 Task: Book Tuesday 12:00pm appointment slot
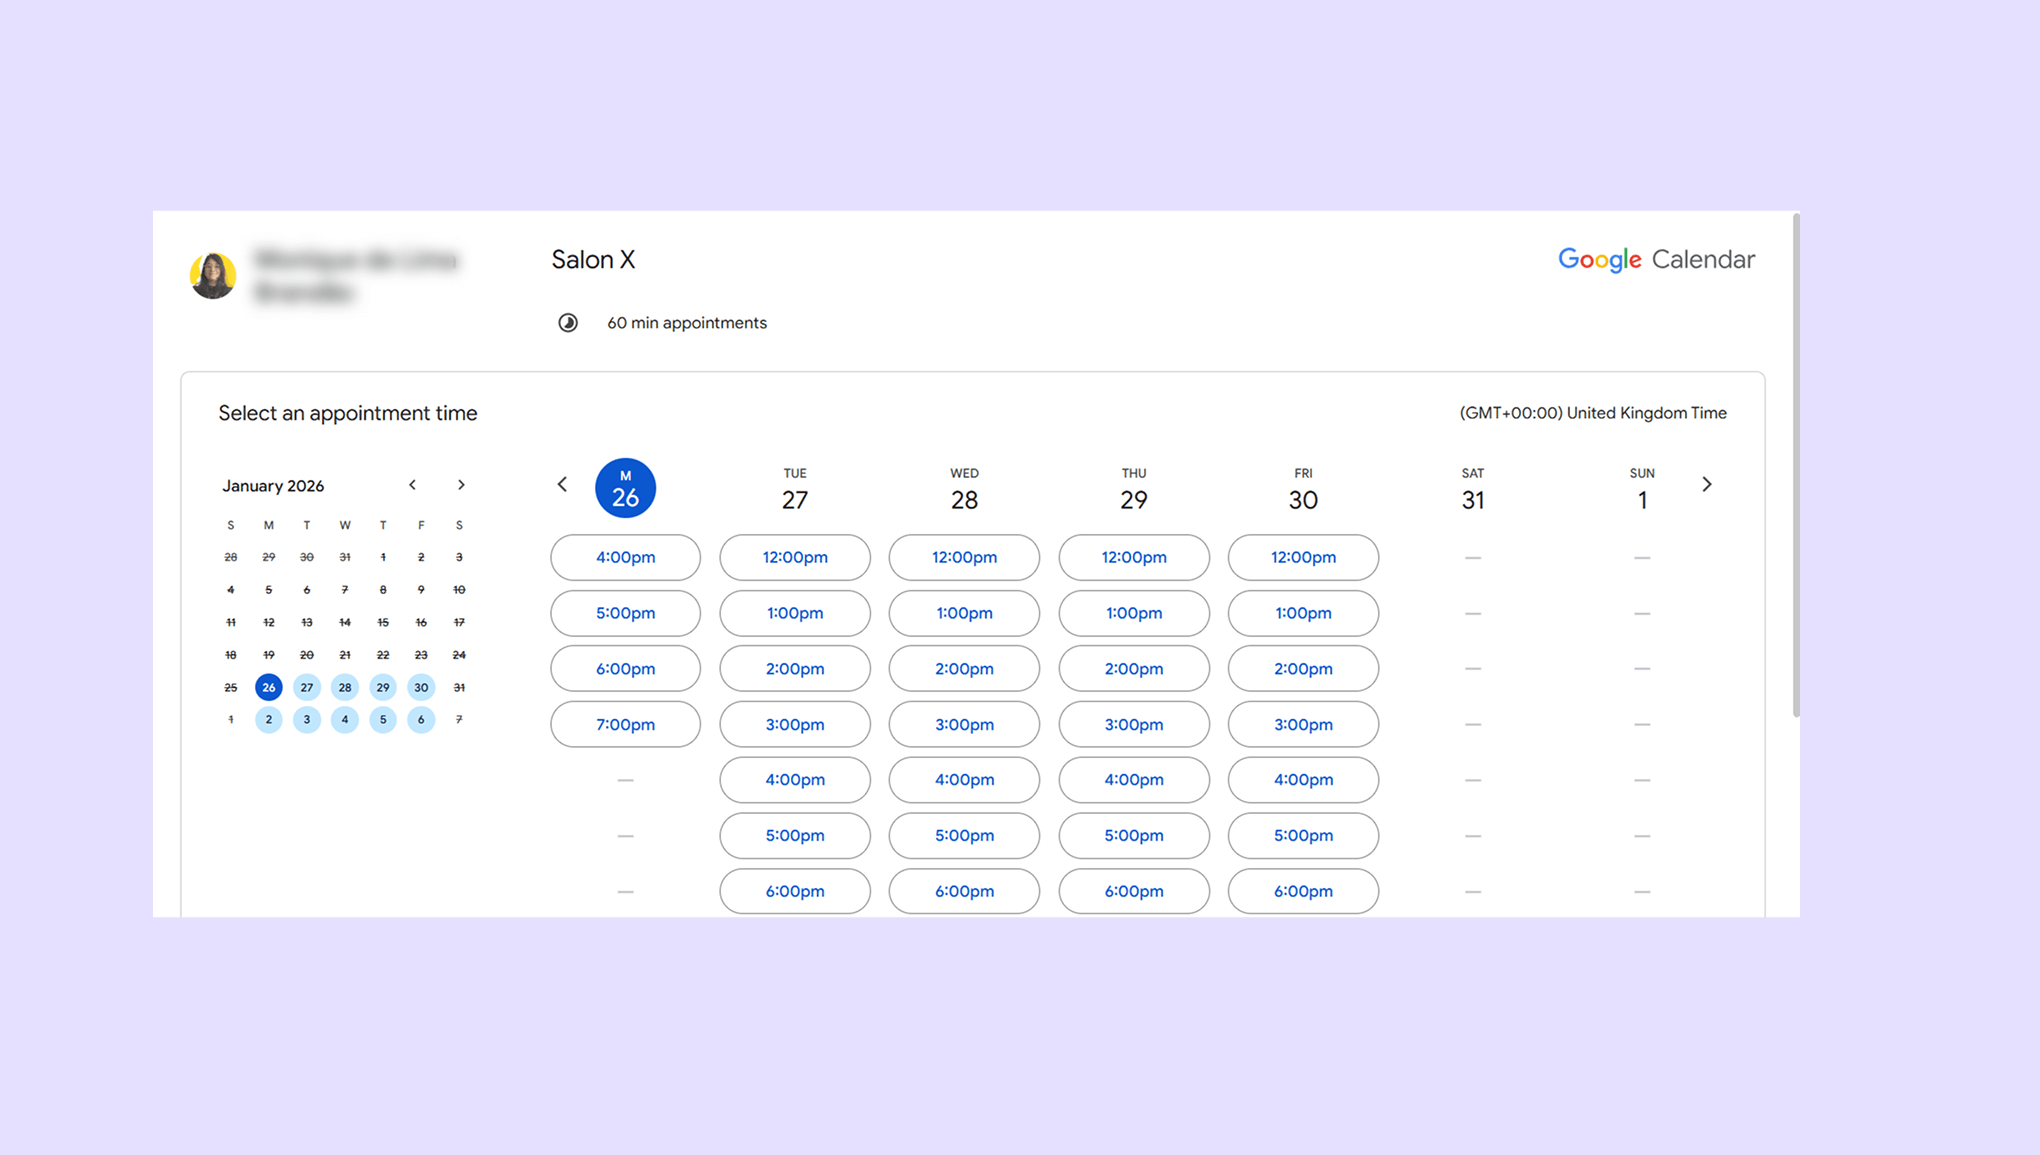(794, 557)
